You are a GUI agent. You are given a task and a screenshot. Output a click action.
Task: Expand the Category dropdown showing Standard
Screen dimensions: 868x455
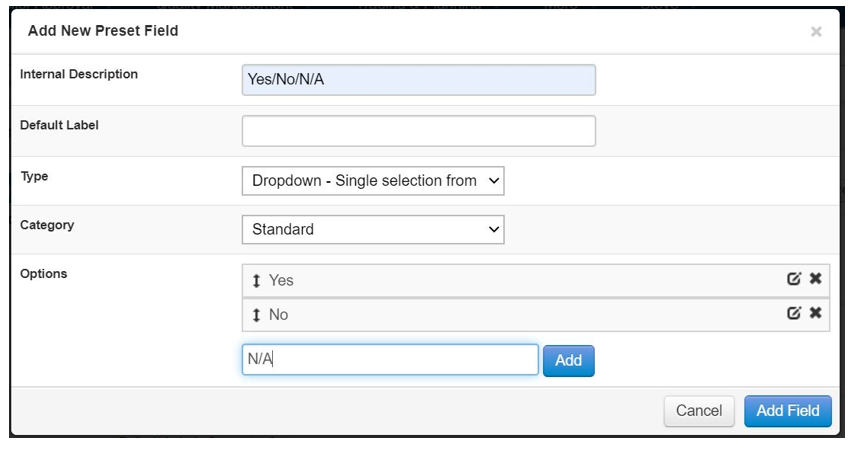point(373,229)
